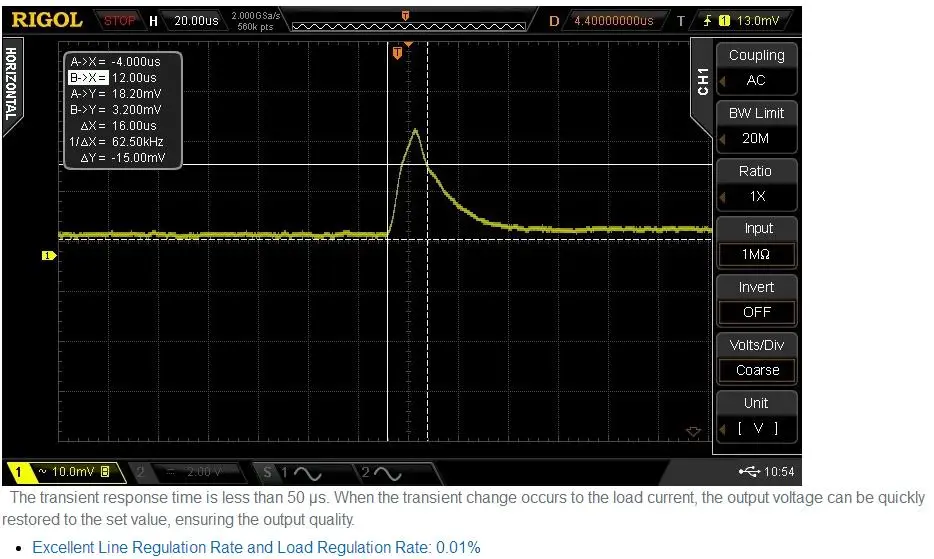Click the menu page down arrow icon
Screen dimensions: 934x559
click(693, 431)
